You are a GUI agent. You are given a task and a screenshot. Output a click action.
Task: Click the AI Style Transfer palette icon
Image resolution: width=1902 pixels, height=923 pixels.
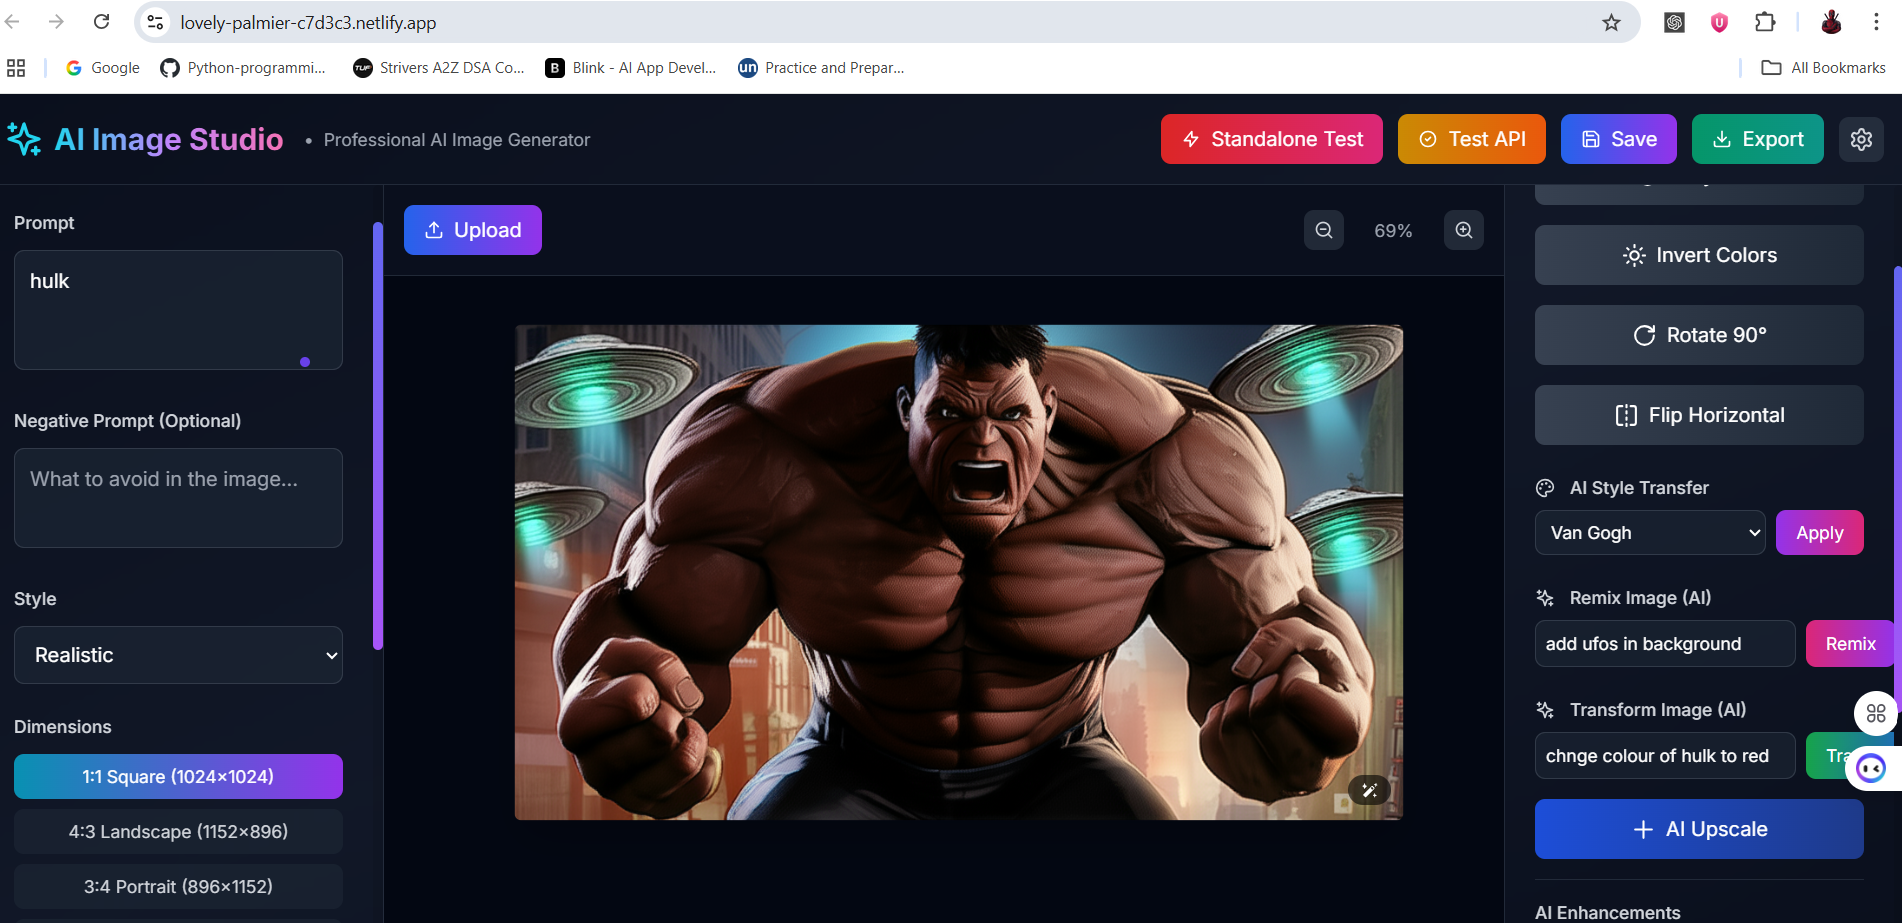point(1545,488)
